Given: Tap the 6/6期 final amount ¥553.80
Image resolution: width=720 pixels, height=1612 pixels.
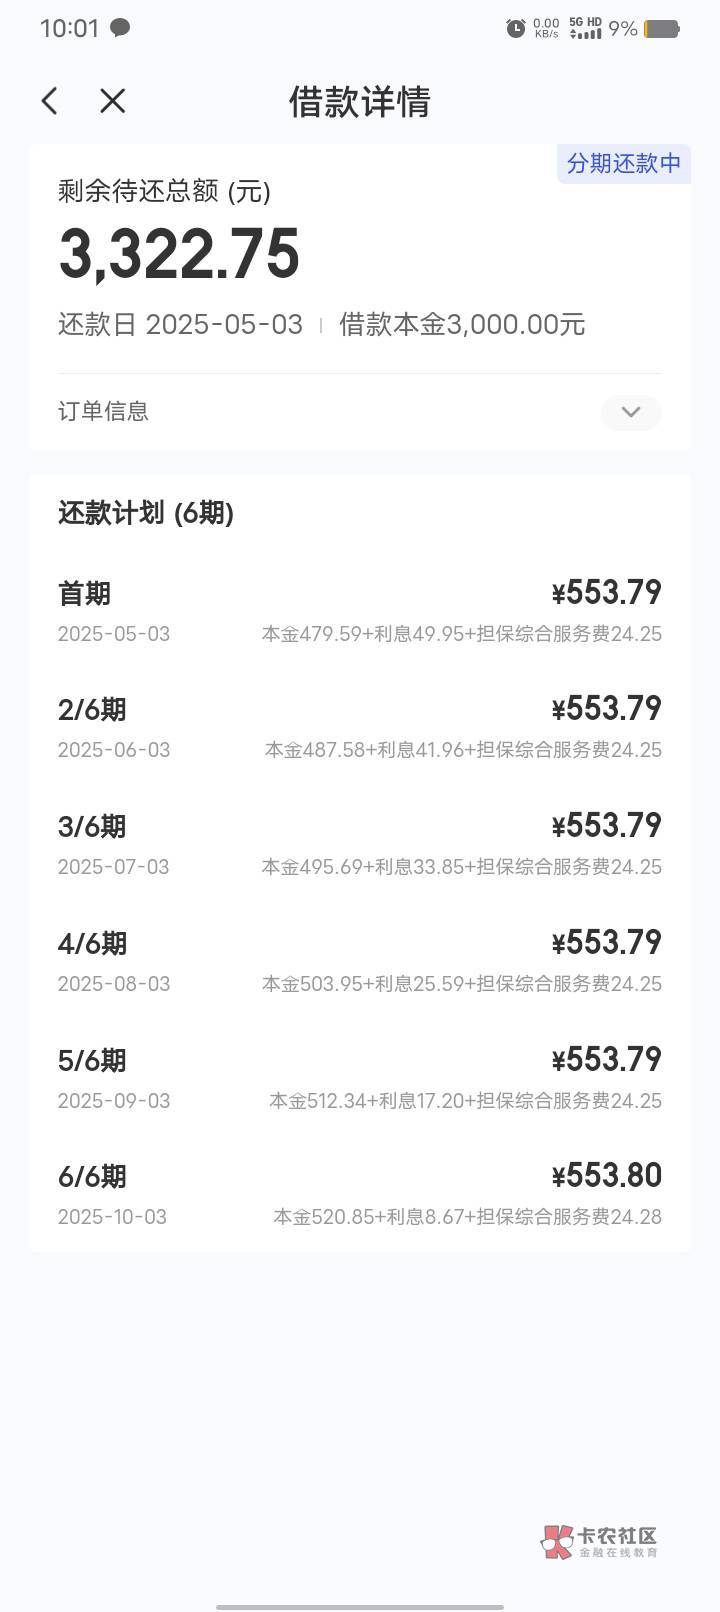Looking at the screenshot, I should [606, 1175].
